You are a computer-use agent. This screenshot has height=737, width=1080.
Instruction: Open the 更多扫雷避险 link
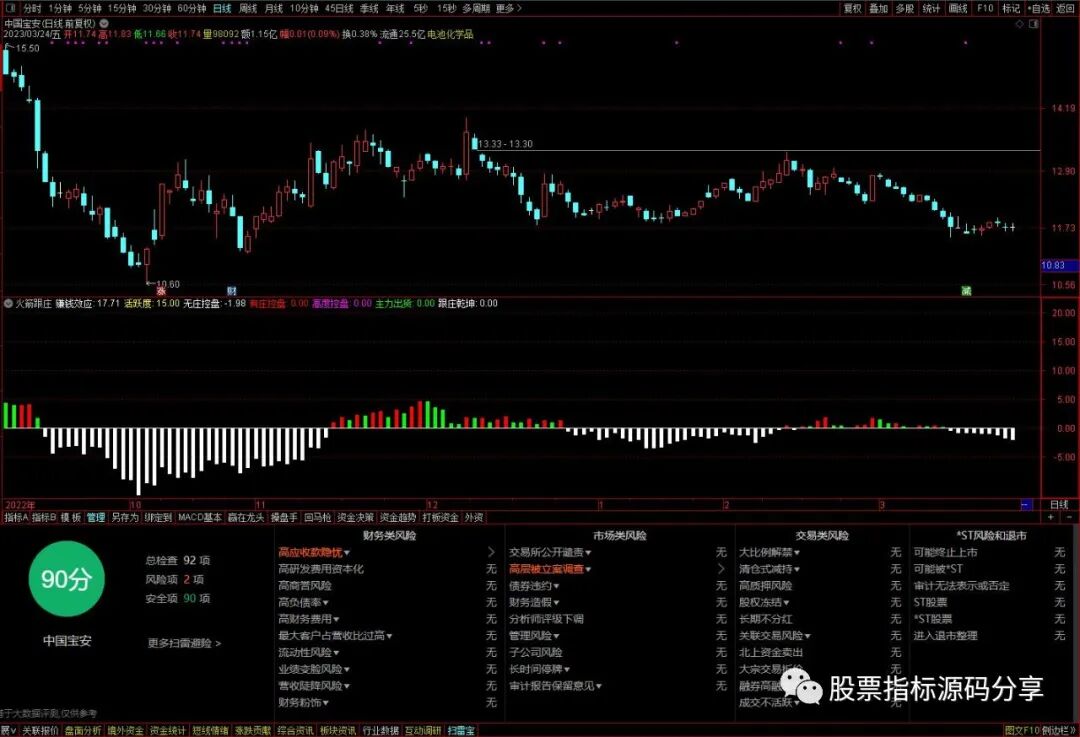point(184,643)
